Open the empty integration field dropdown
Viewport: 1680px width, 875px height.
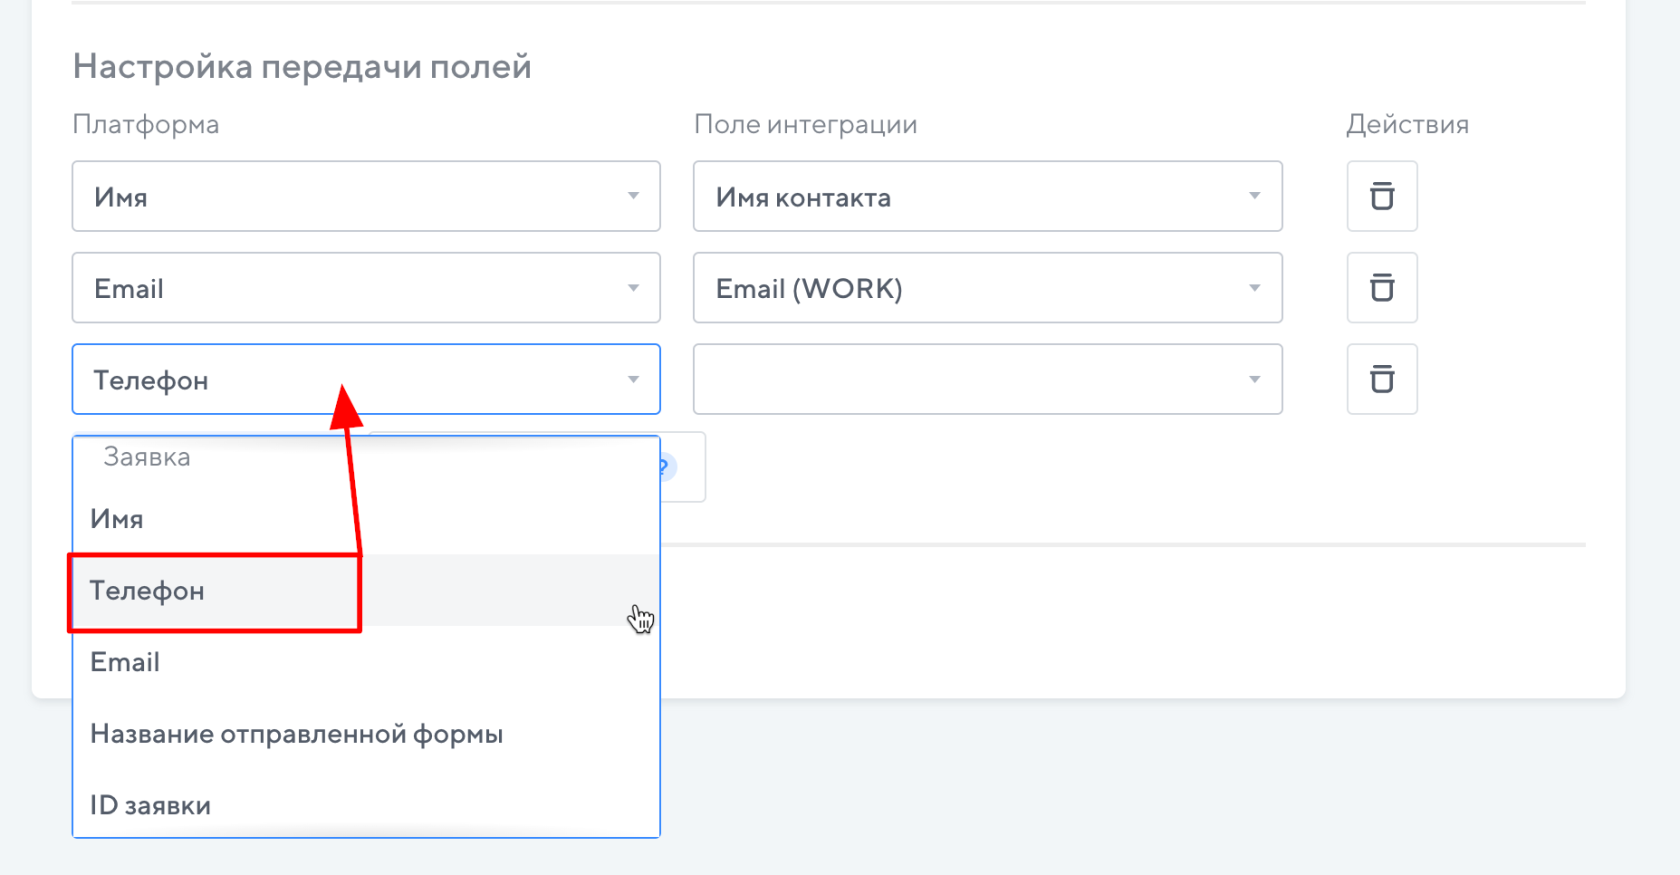tap(988, 379)
